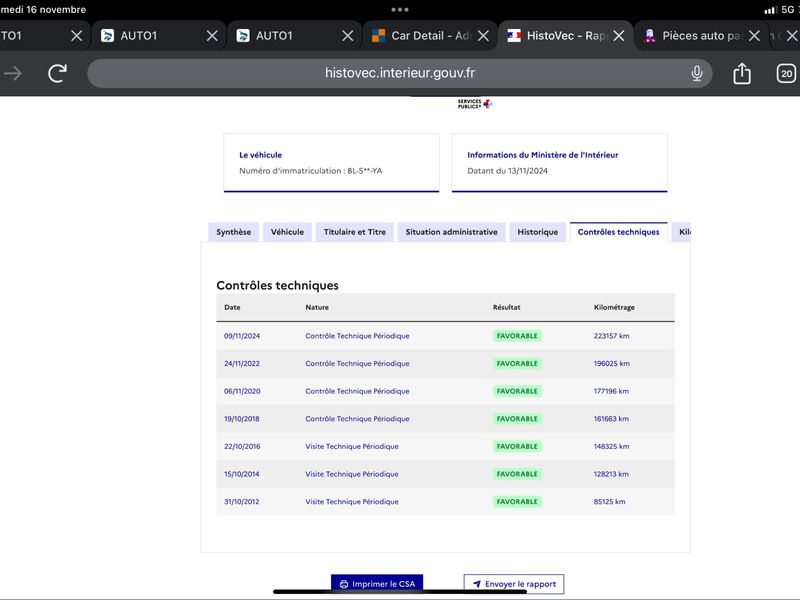The height and width of the screenshot is (600, 800).
Task: Click the histovec.interieur.gouv.fr address bar
Action: (399, 73)
